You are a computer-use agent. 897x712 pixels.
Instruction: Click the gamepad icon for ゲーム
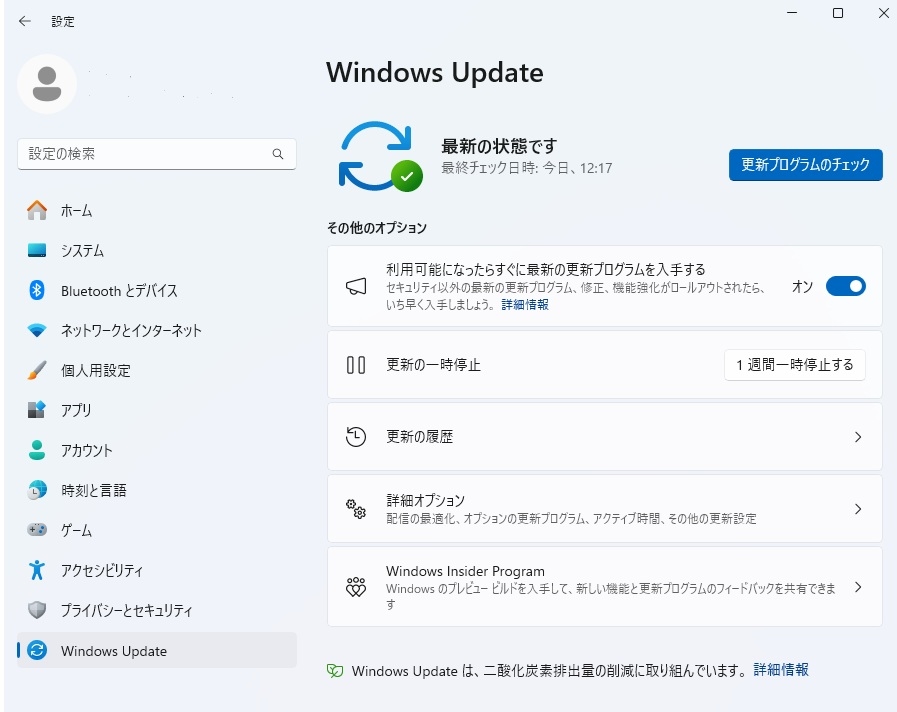point(37,530)
